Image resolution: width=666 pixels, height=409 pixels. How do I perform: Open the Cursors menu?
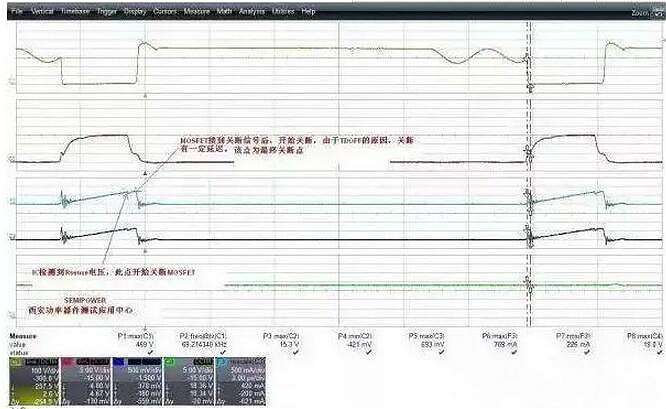coord(164,11)
